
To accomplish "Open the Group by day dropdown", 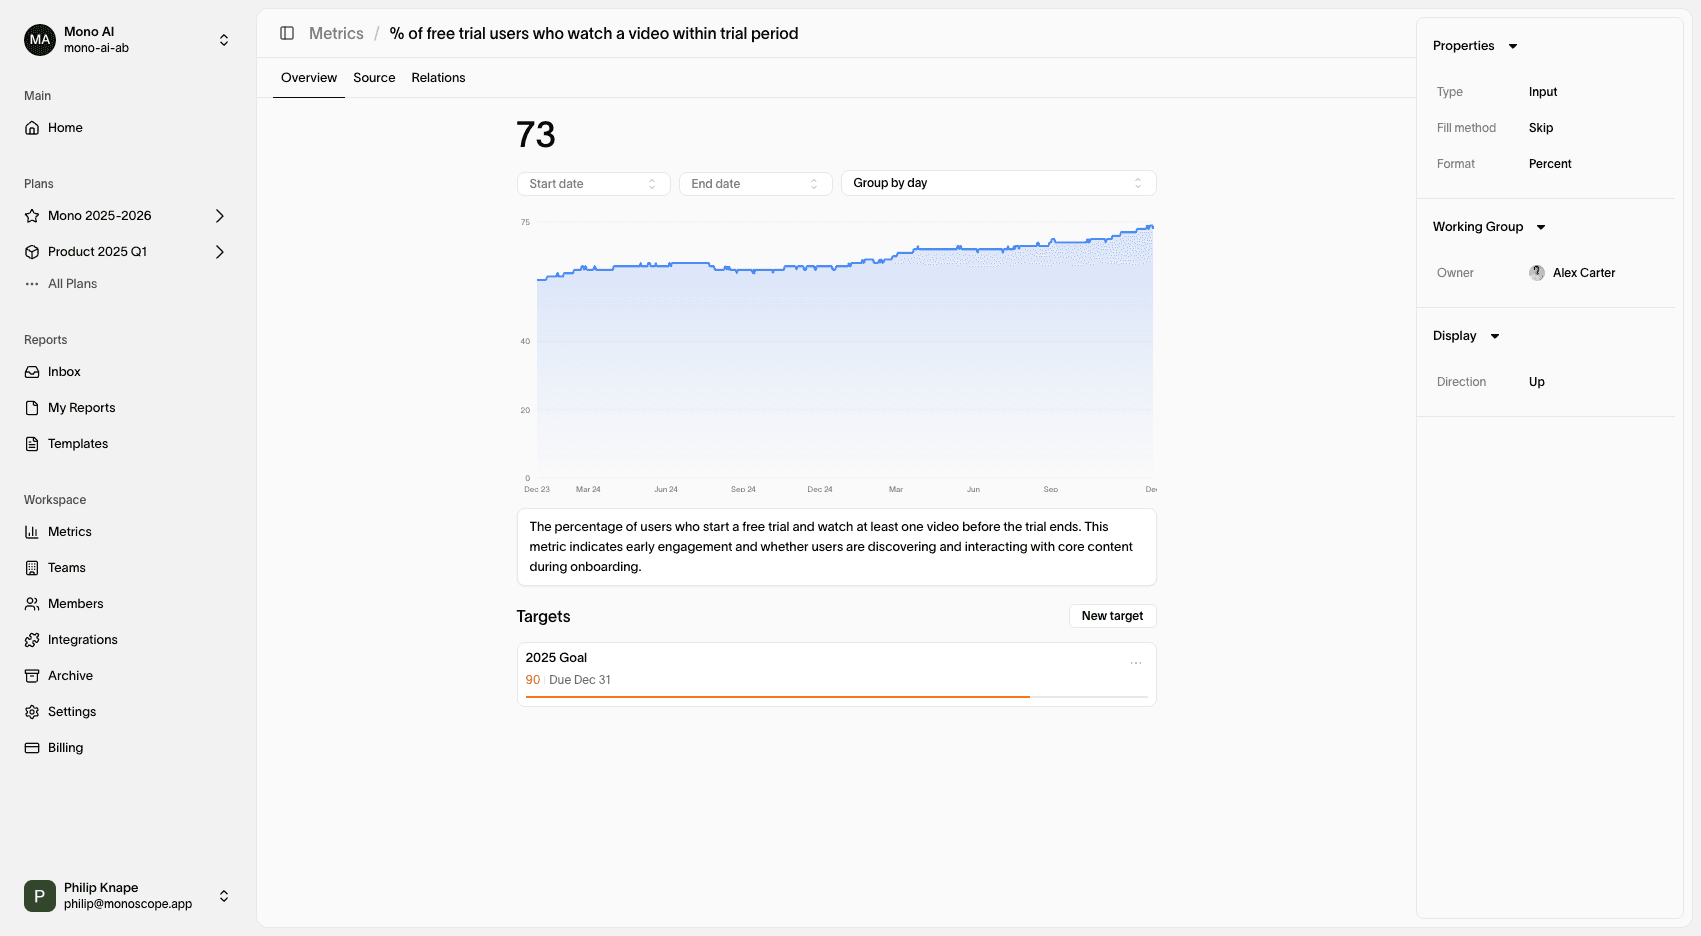I will coord(997,183).
